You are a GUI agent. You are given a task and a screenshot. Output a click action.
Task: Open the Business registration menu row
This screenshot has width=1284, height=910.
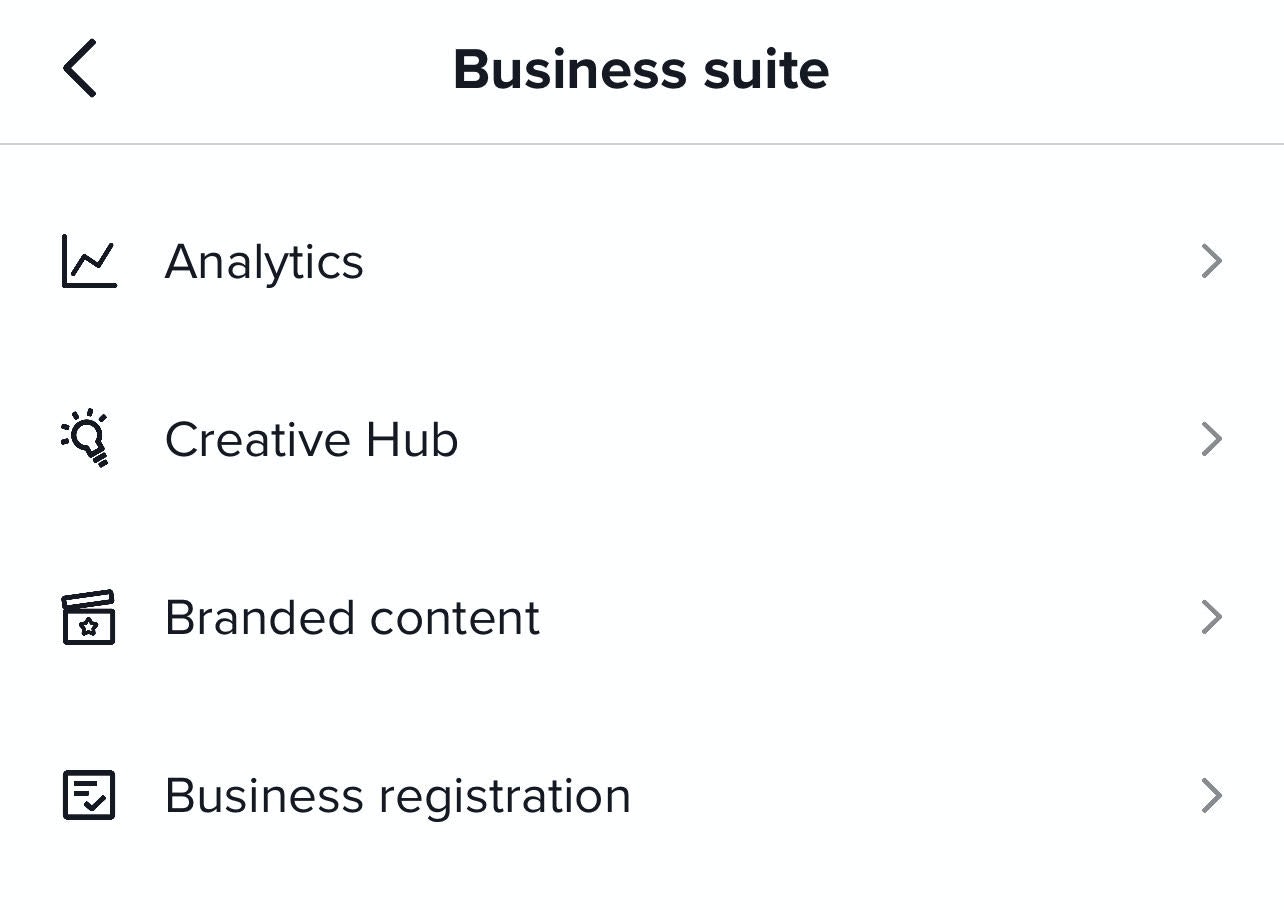(x=800, y=796)
